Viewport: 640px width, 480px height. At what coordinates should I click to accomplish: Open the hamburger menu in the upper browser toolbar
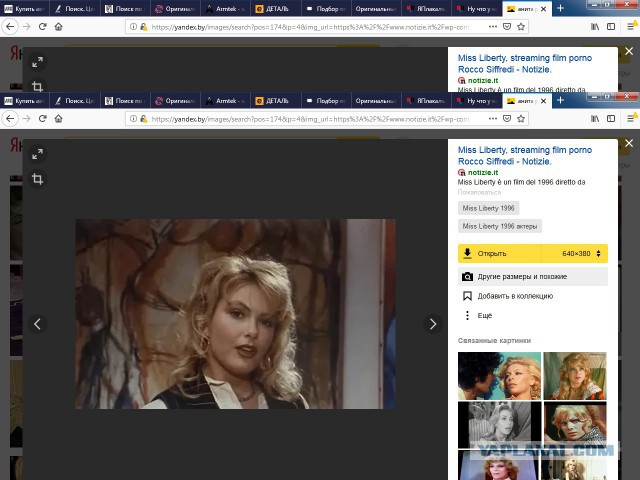pos(631,27)
